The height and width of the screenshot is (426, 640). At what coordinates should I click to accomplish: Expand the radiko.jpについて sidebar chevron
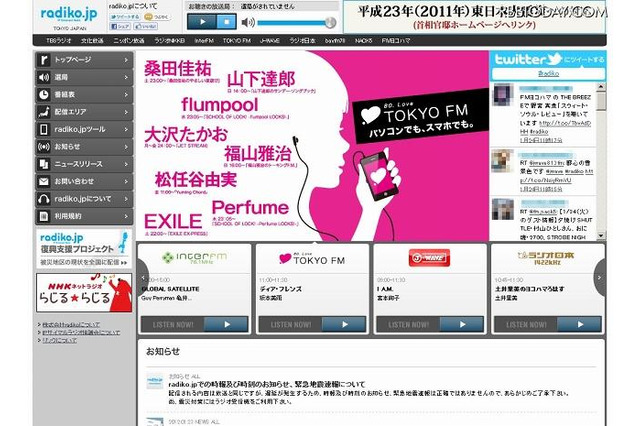click(x=126, y=199)
